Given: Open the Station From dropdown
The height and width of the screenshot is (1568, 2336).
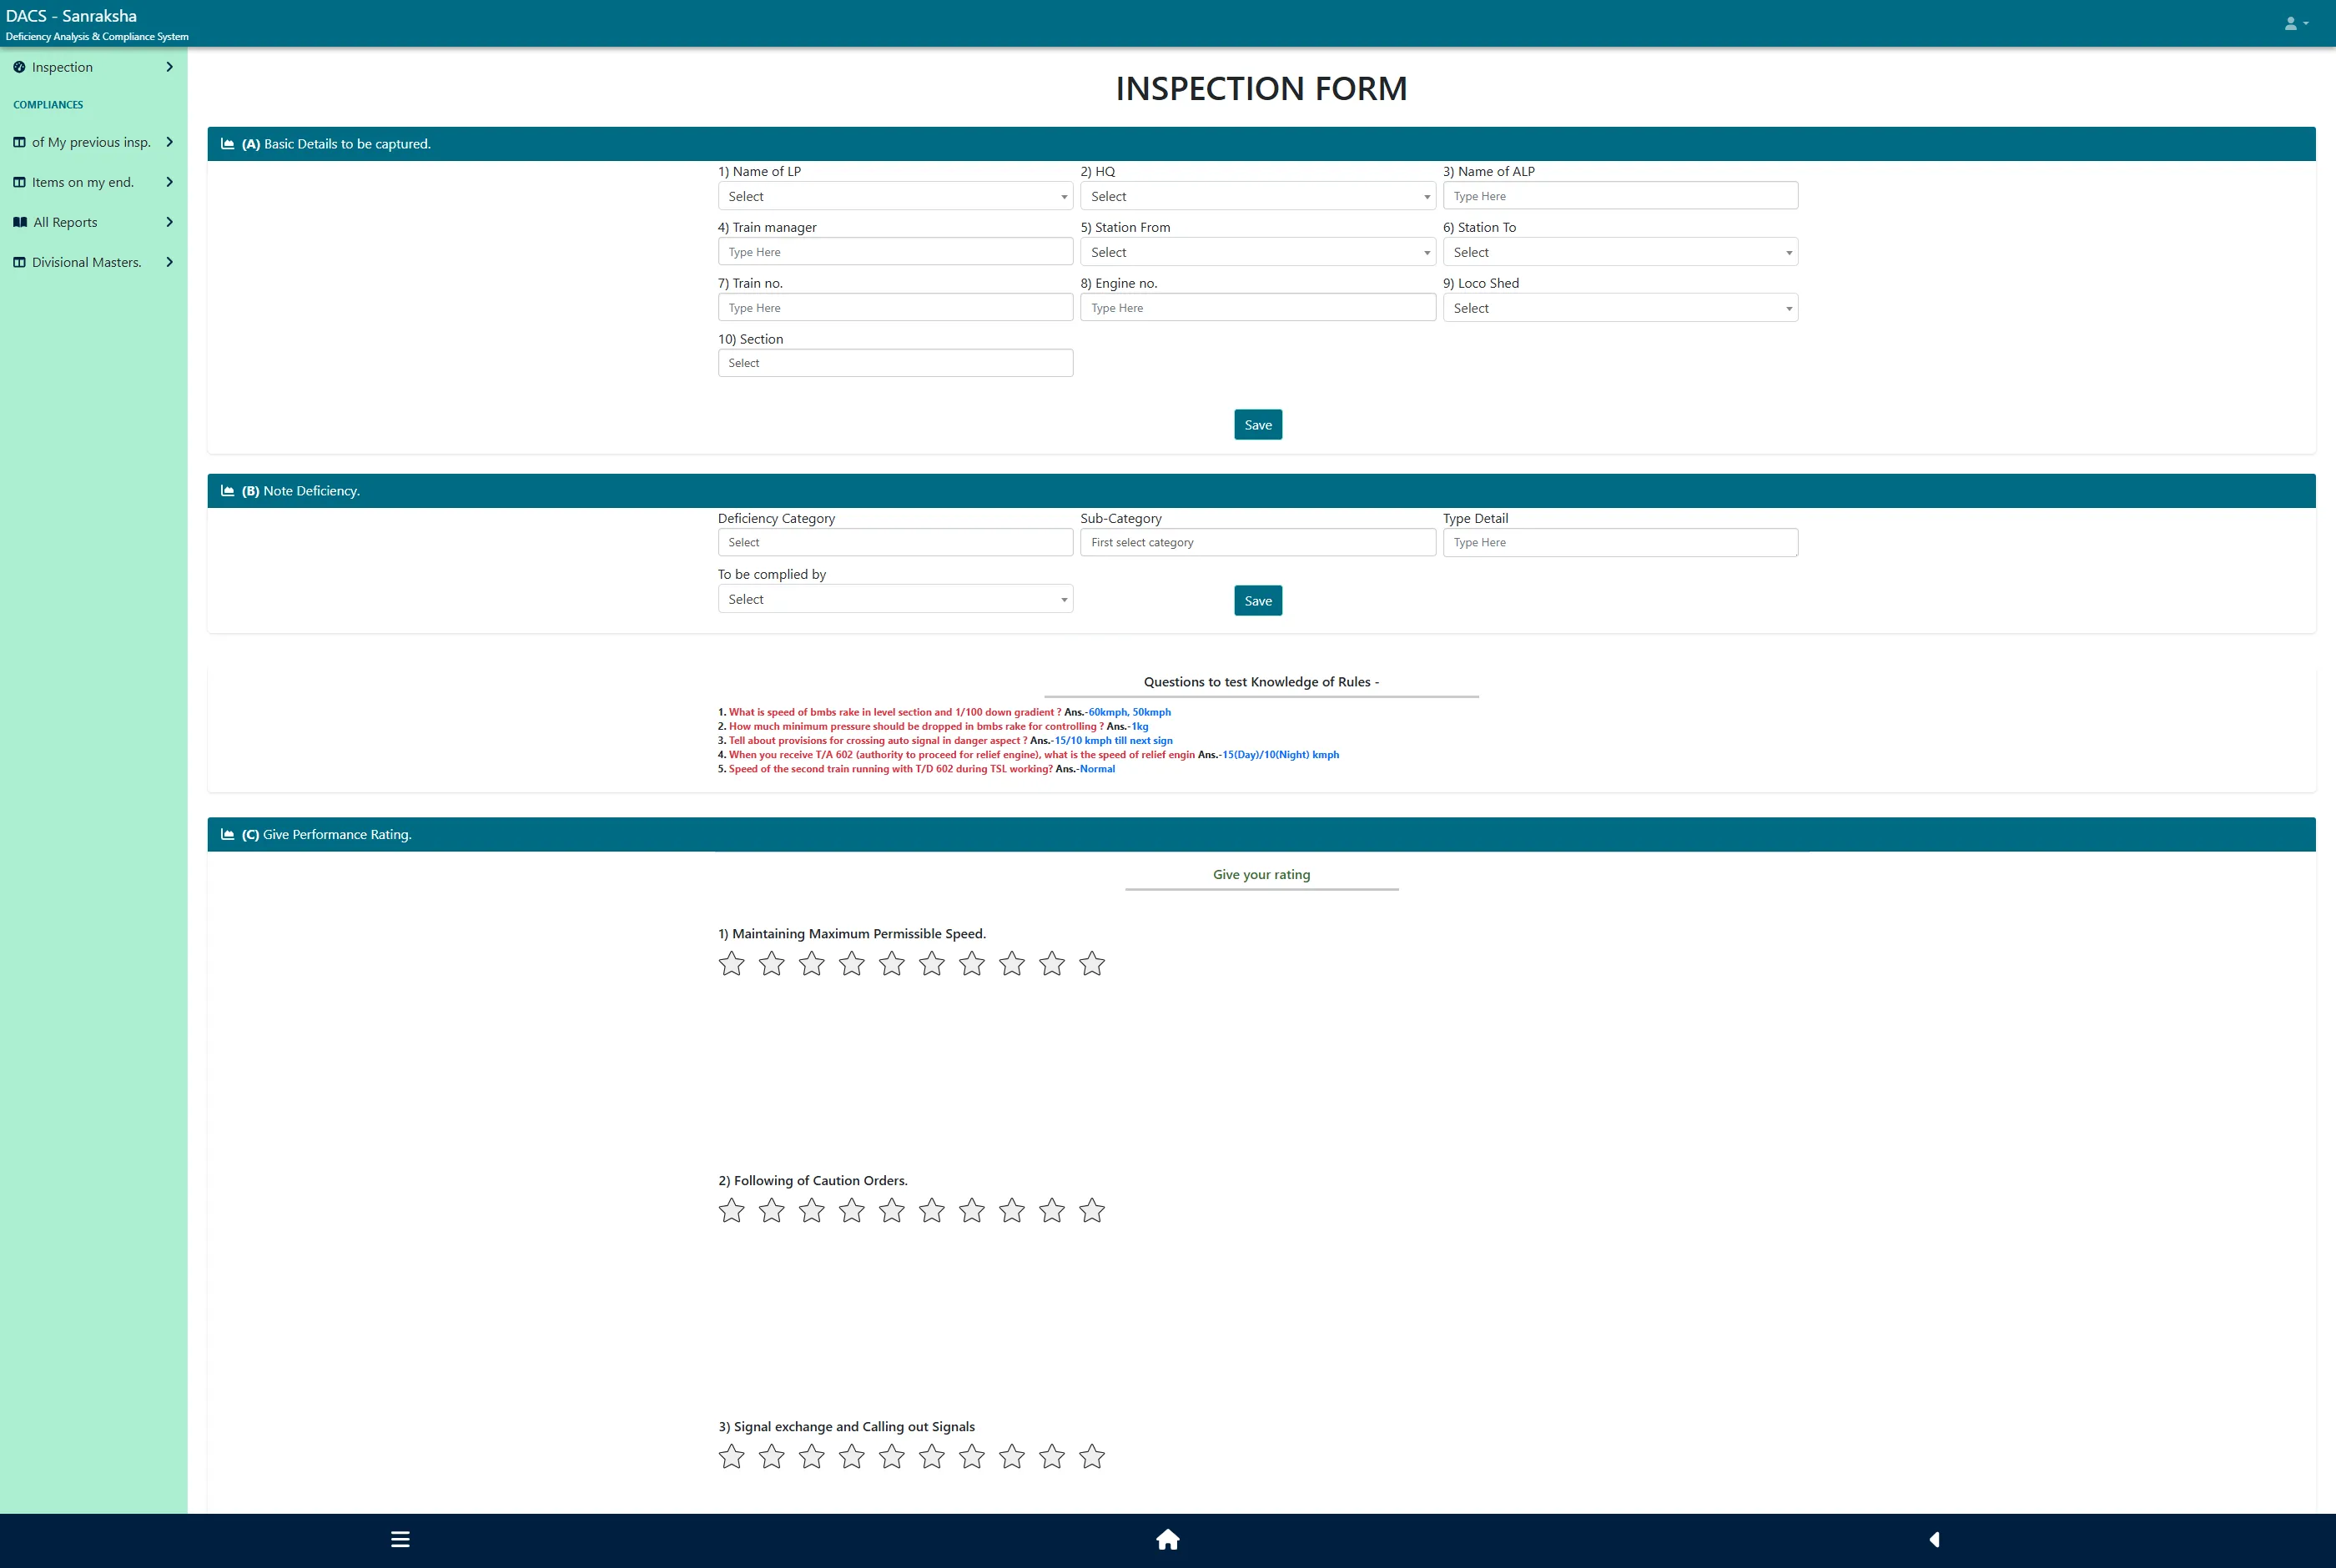Looking at the screenshot, I should click(1258, 252).
